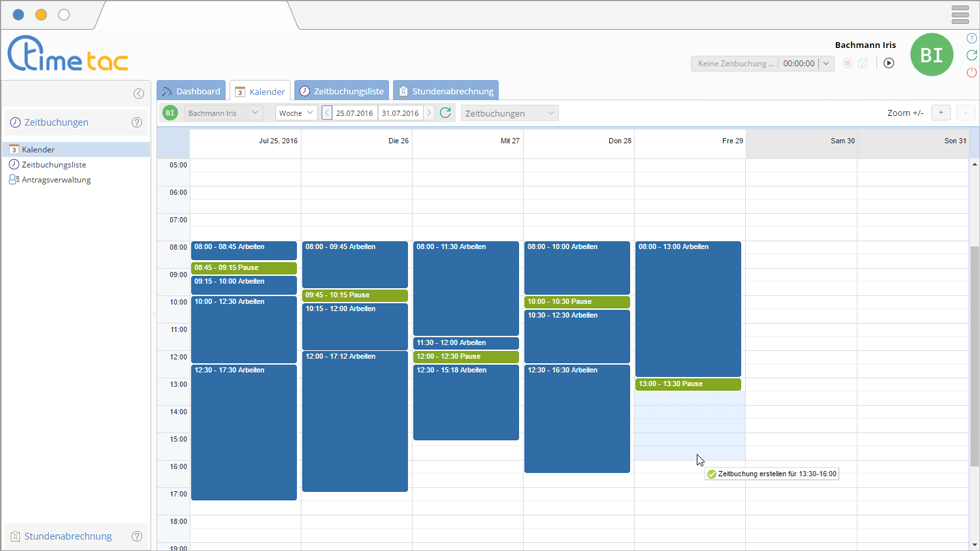Open Tuesday 10:15 - 12:00 Arbeiten entry
This screenshot has width=980, height=551.
click(355, 326)
